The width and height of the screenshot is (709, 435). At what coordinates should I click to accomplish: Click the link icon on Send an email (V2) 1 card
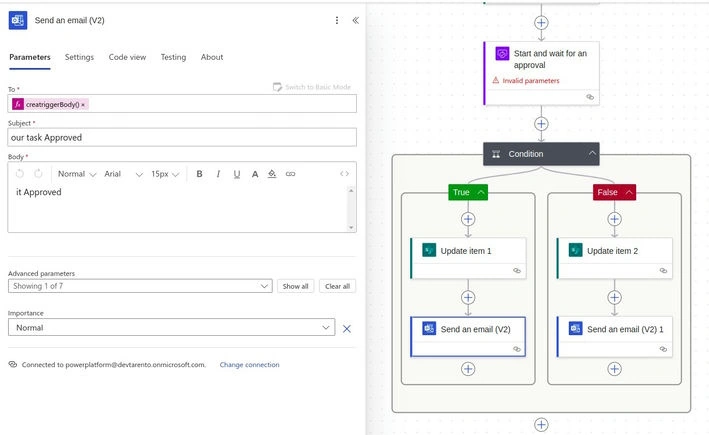(663, 349)
